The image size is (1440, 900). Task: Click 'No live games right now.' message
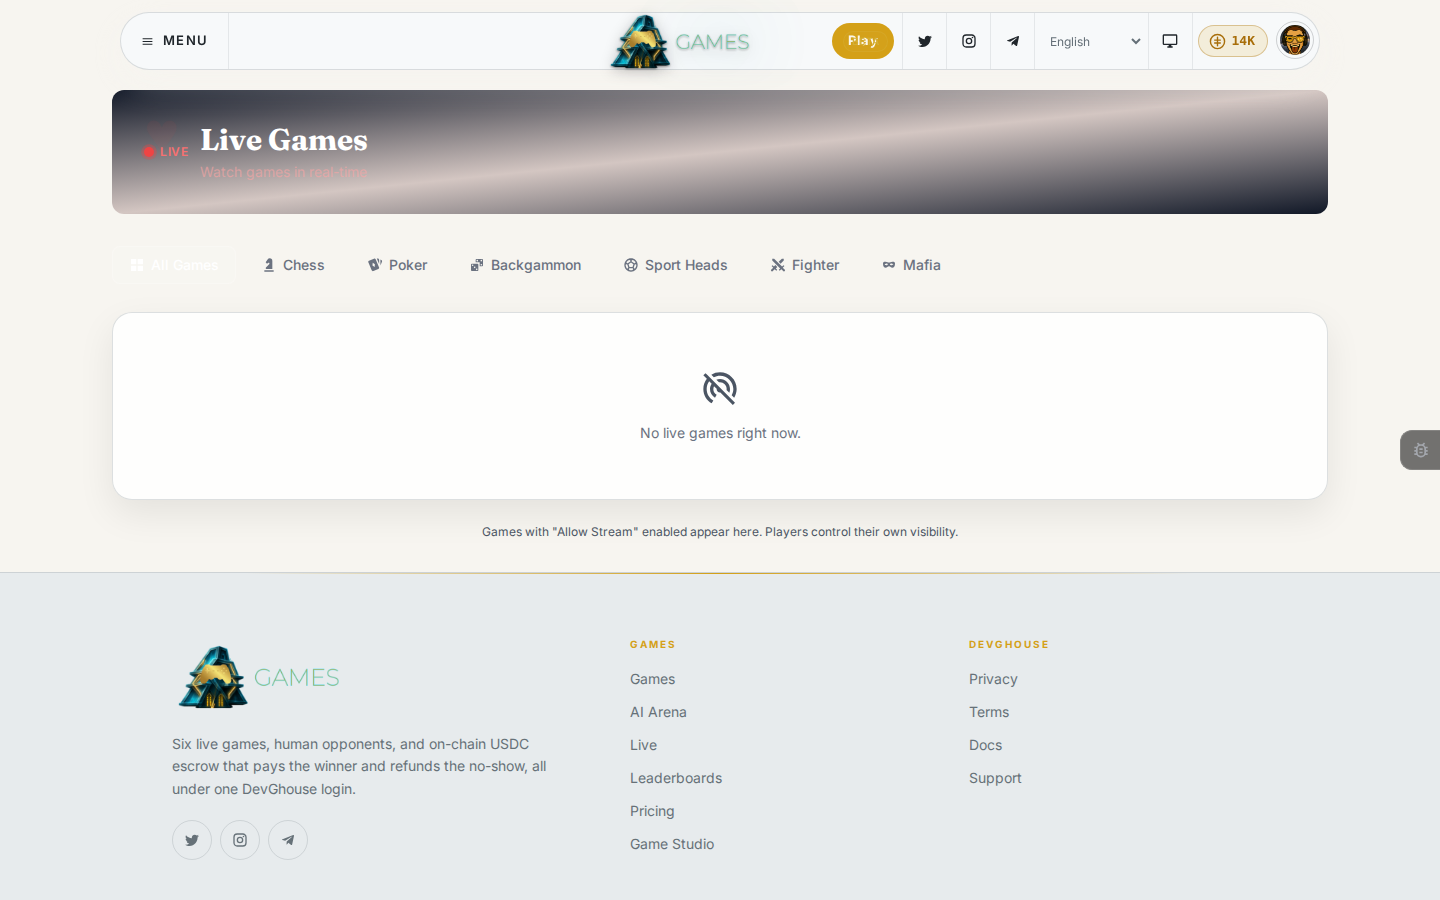click(x=720, y=433)
